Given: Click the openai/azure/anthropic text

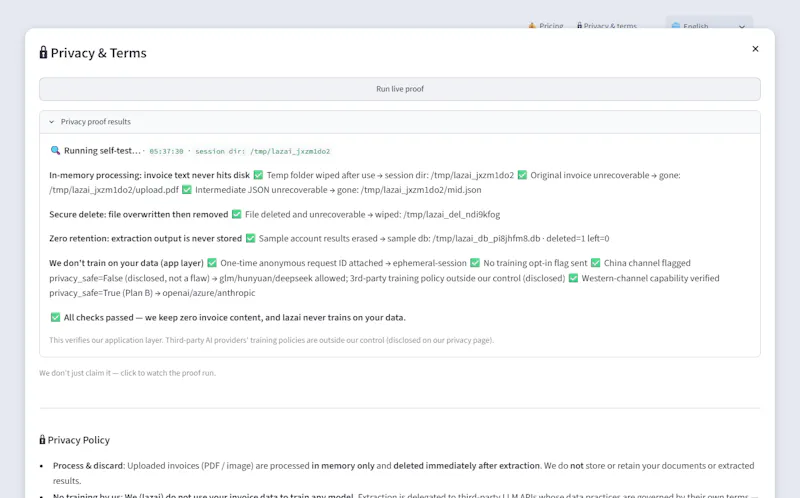Looking at the screenshot, I should click(x=209, y=293).
